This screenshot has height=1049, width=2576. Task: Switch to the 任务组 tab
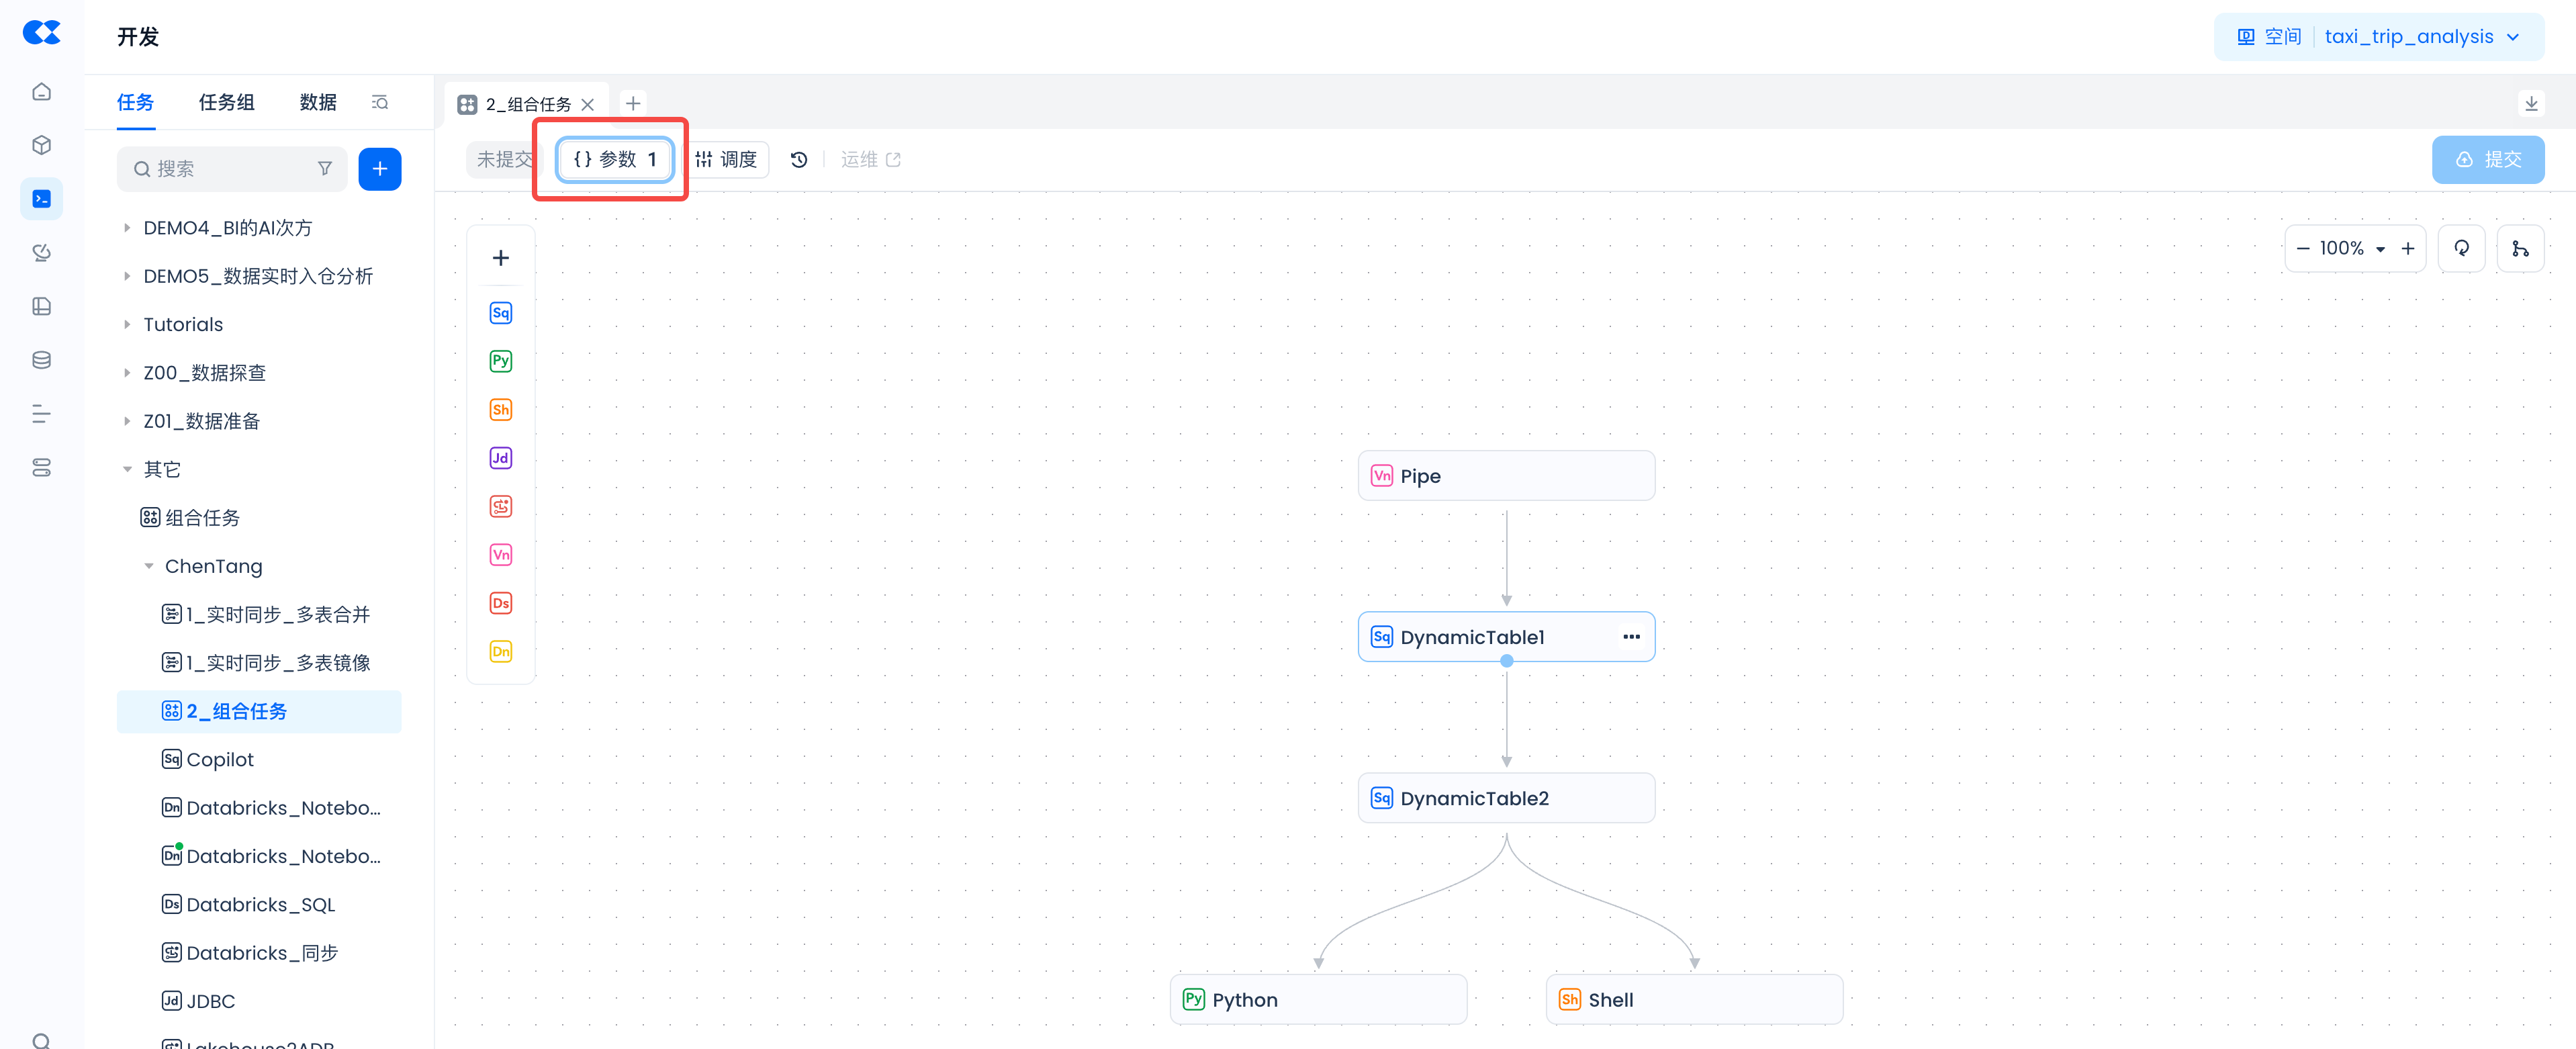[226, 102]
